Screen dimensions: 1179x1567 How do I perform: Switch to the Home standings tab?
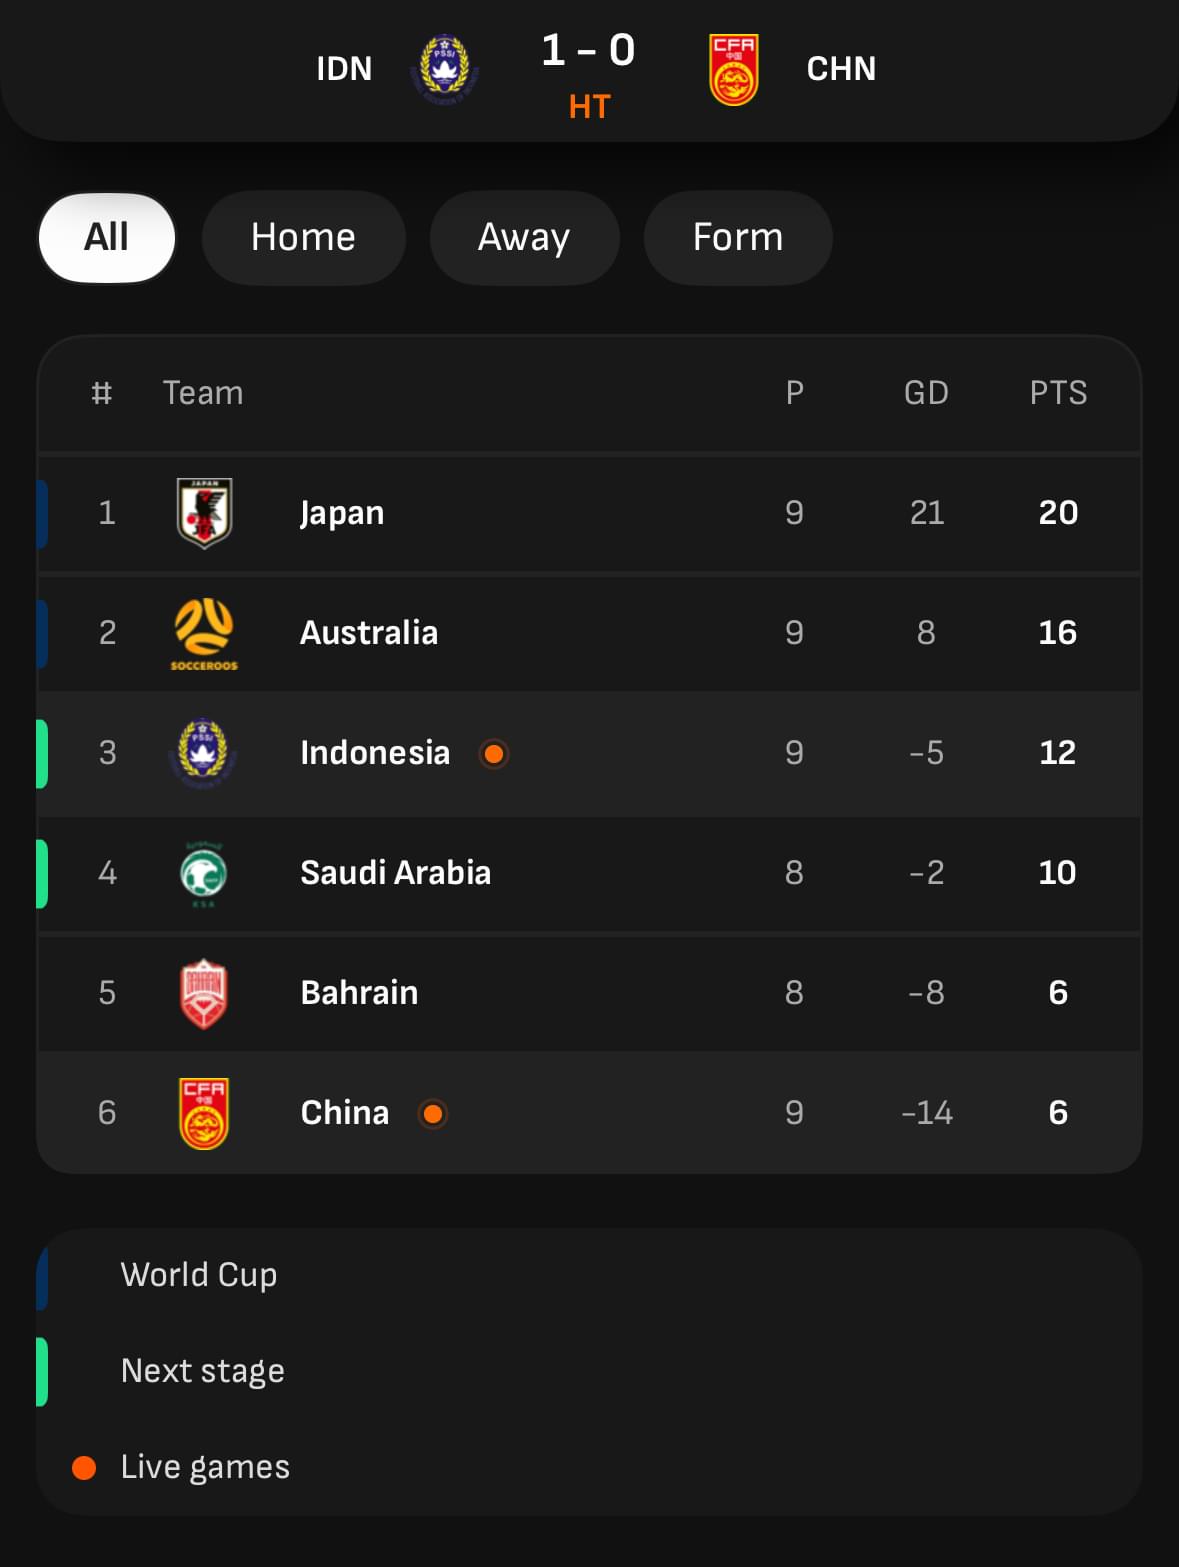(x=303, y=238)
